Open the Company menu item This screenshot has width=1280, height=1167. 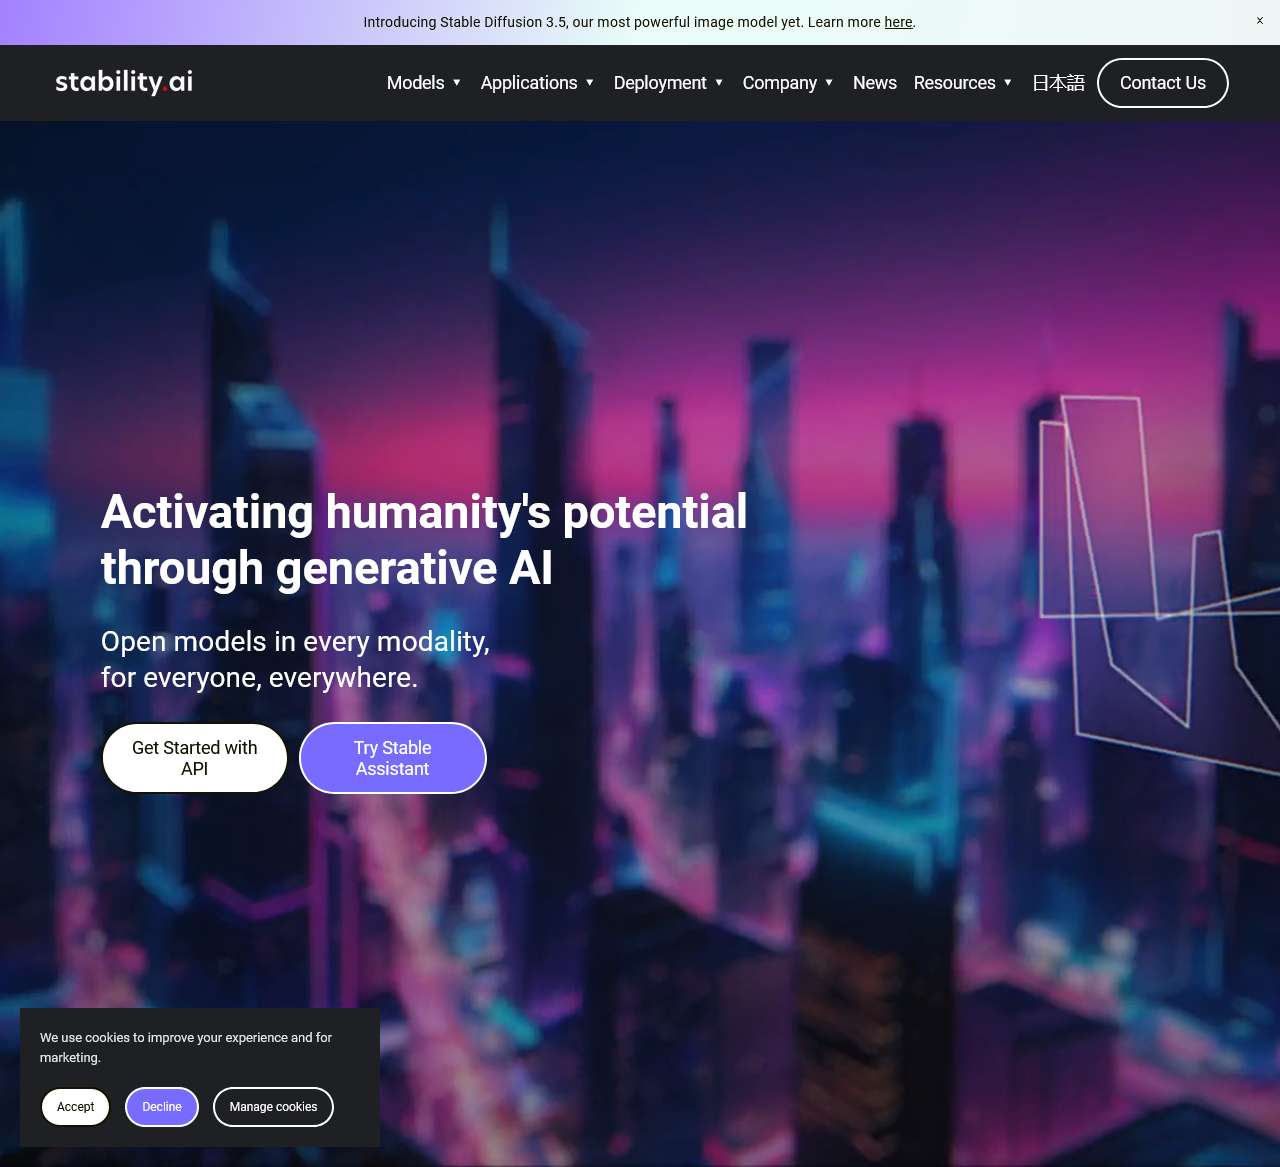pos(780,83)
